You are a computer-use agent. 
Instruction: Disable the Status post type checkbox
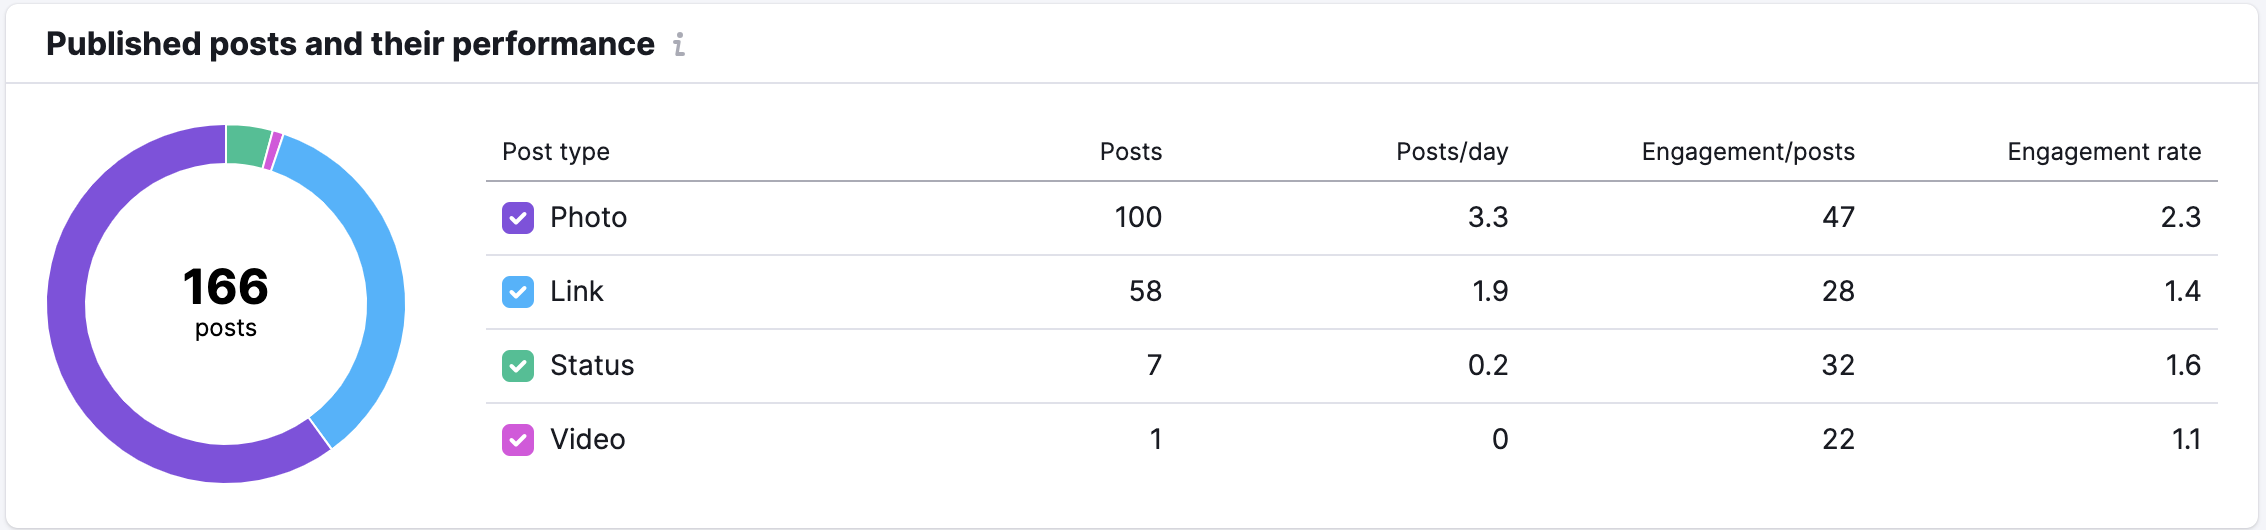click(x=517, y=366)
